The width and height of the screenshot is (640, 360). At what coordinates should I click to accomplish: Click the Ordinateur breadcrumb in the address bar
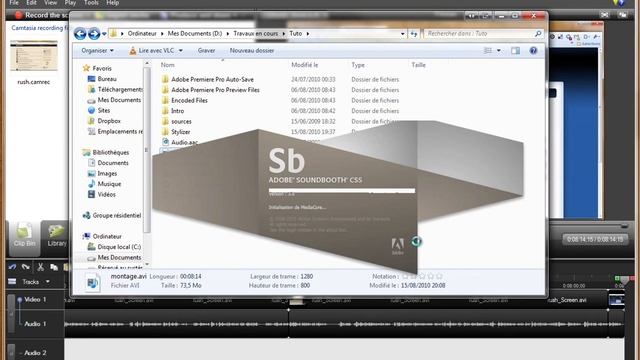(142, 33)
